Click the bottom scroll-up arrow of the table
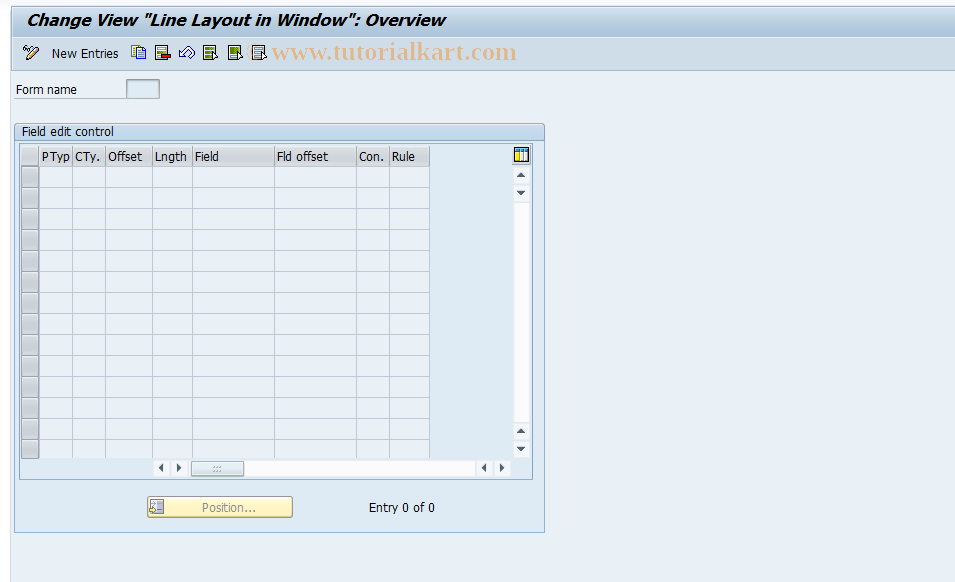 521,431
